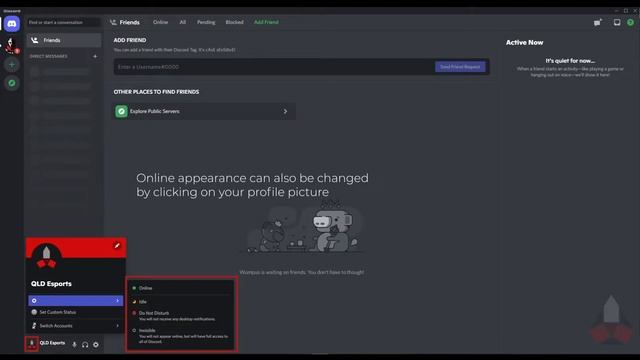This screenshot has height=360, width=640.
Task: Switch to the Pending tab
Action: [x=206, y=22]
